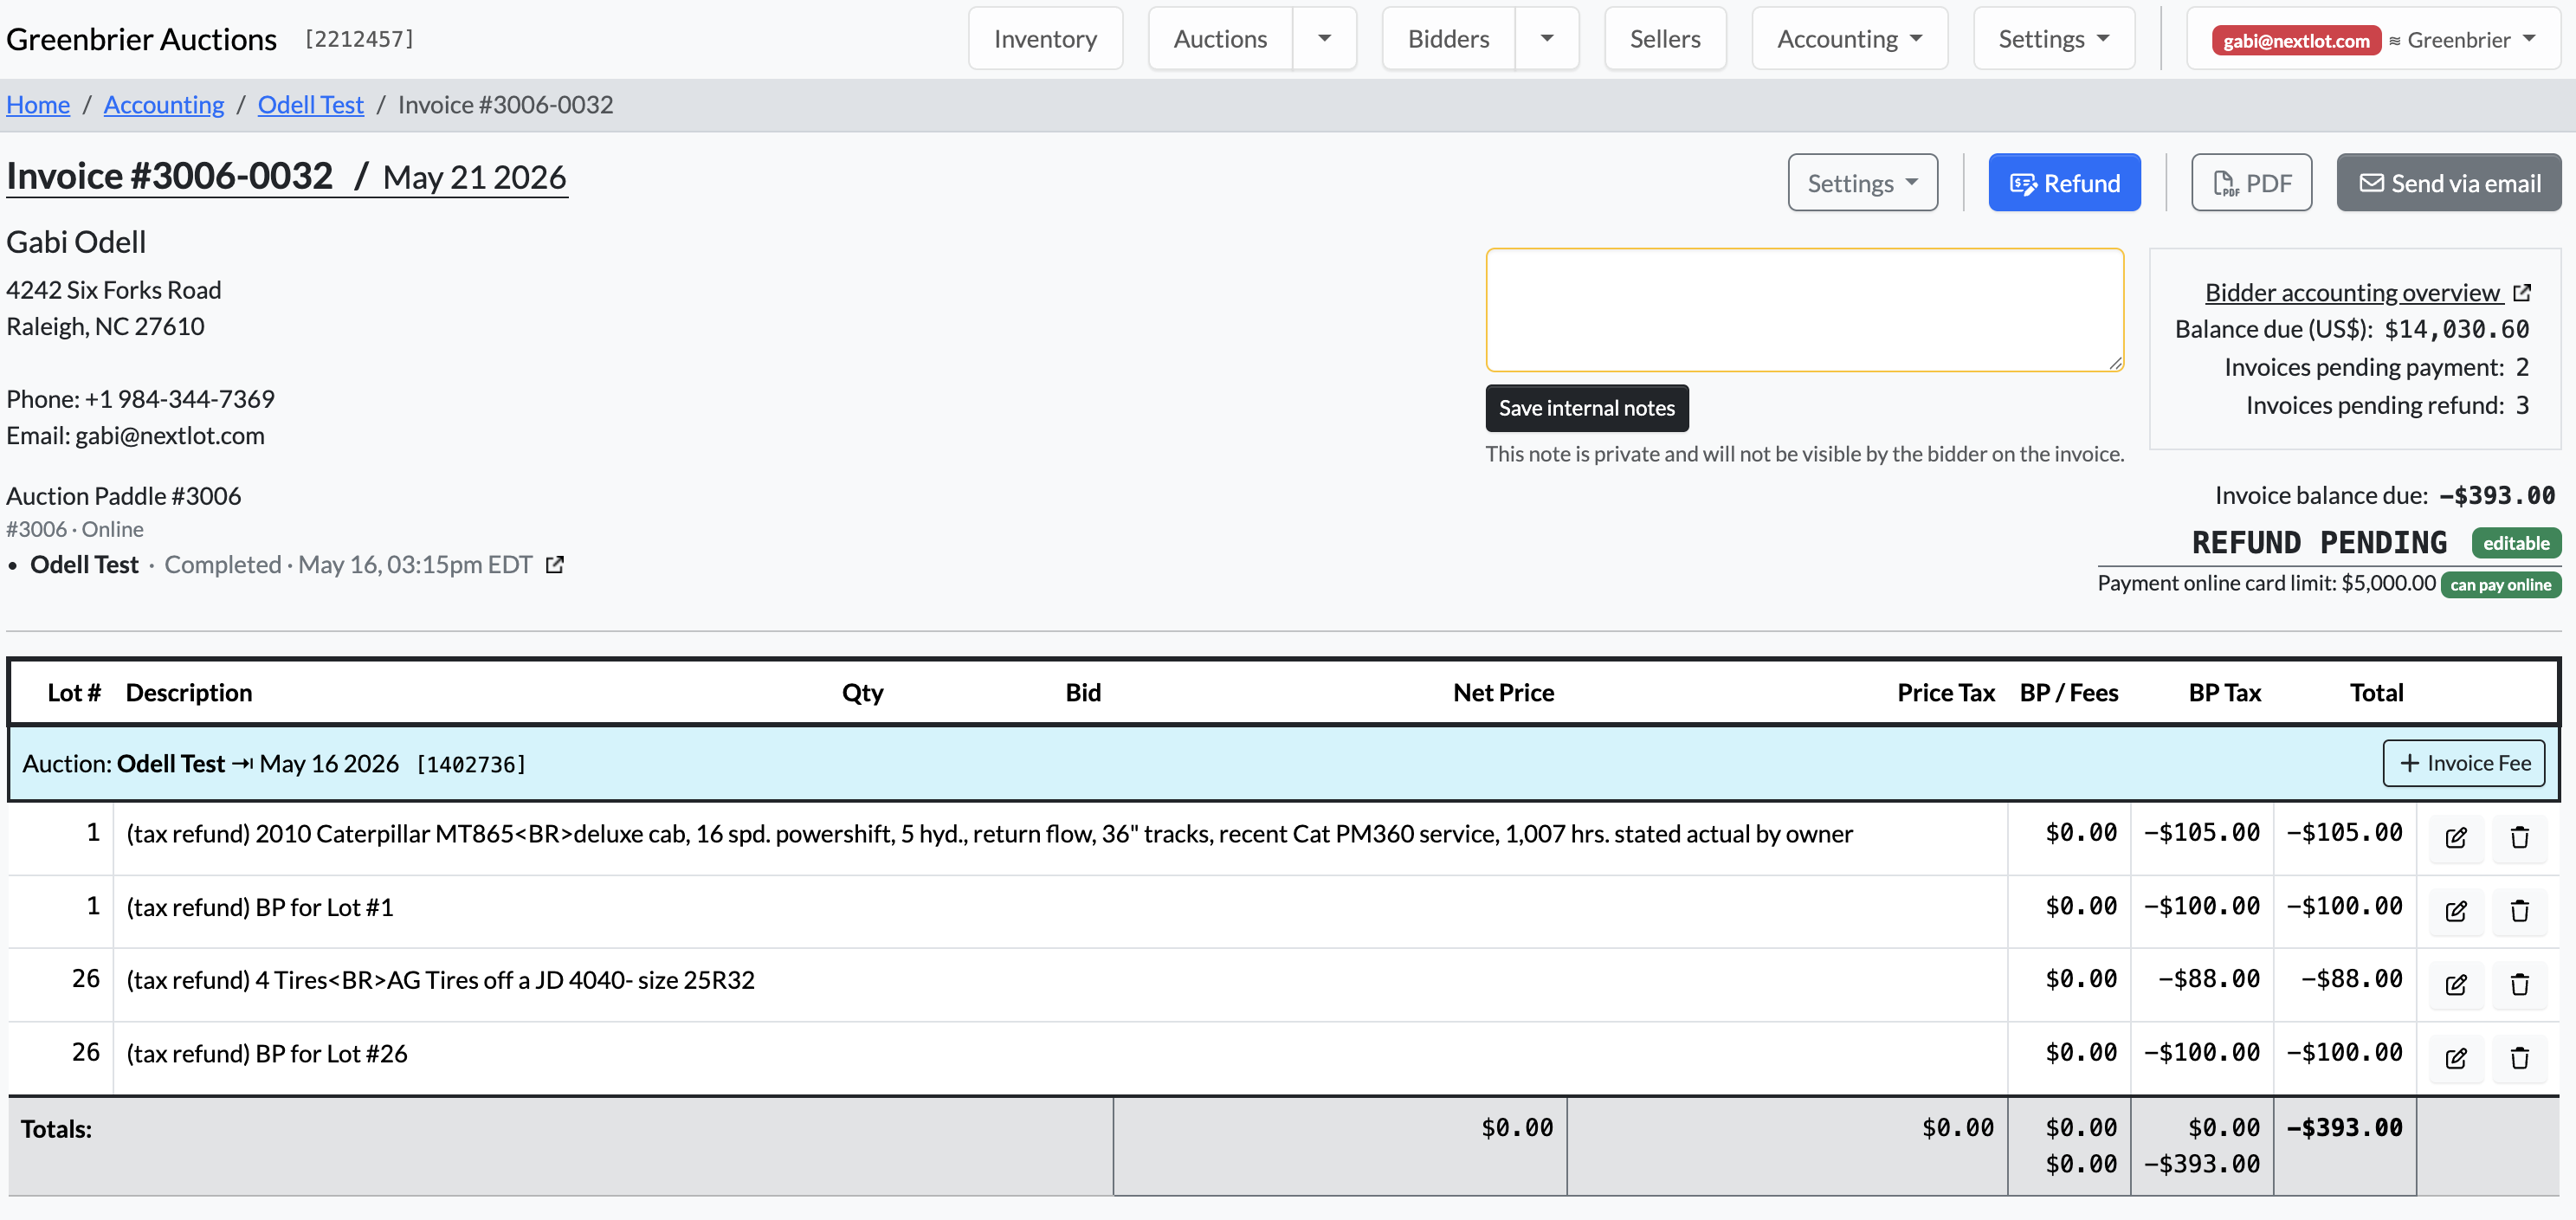
Task: Open Accounting nav dropdown
Action: click(x=1849, y=39)
